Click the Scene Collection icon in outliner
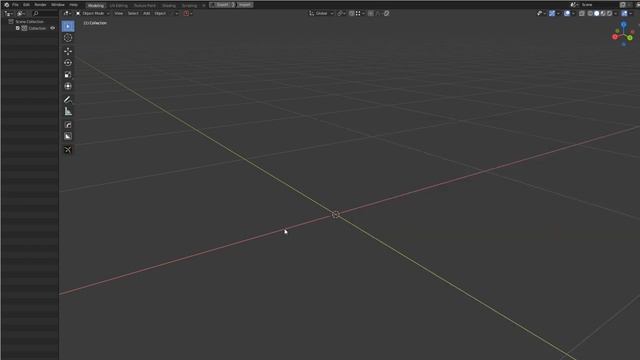 (x=11, y=21)
